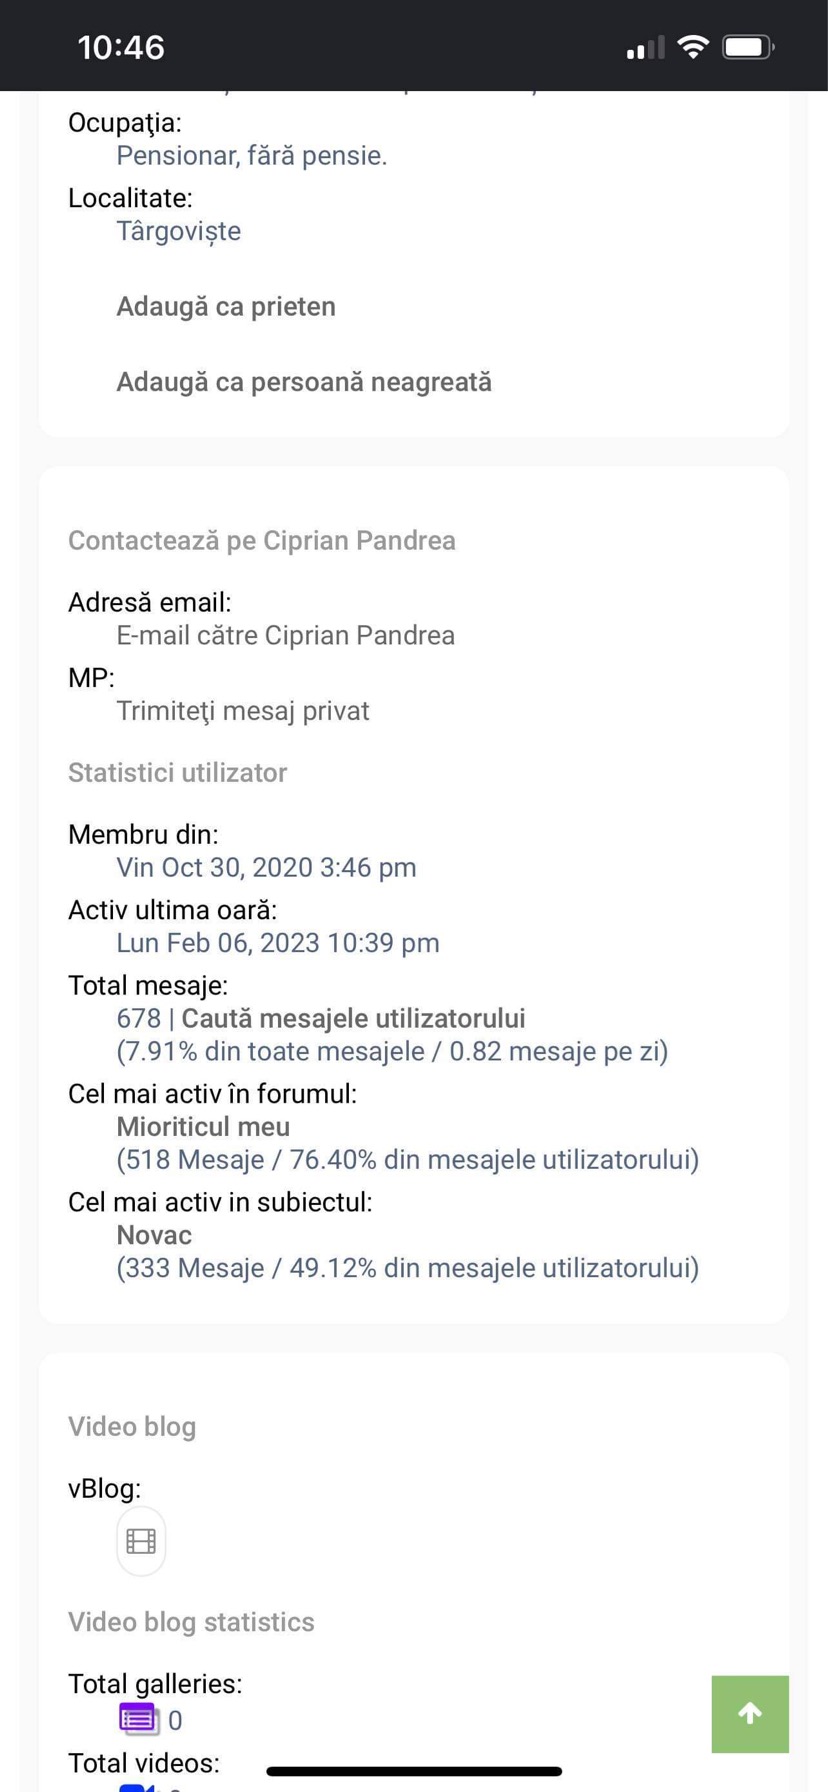Tap the green scroll-to-top arrow button
Image resolution: width=828 pixels, height=1792 pixels.
[750, 1714]
